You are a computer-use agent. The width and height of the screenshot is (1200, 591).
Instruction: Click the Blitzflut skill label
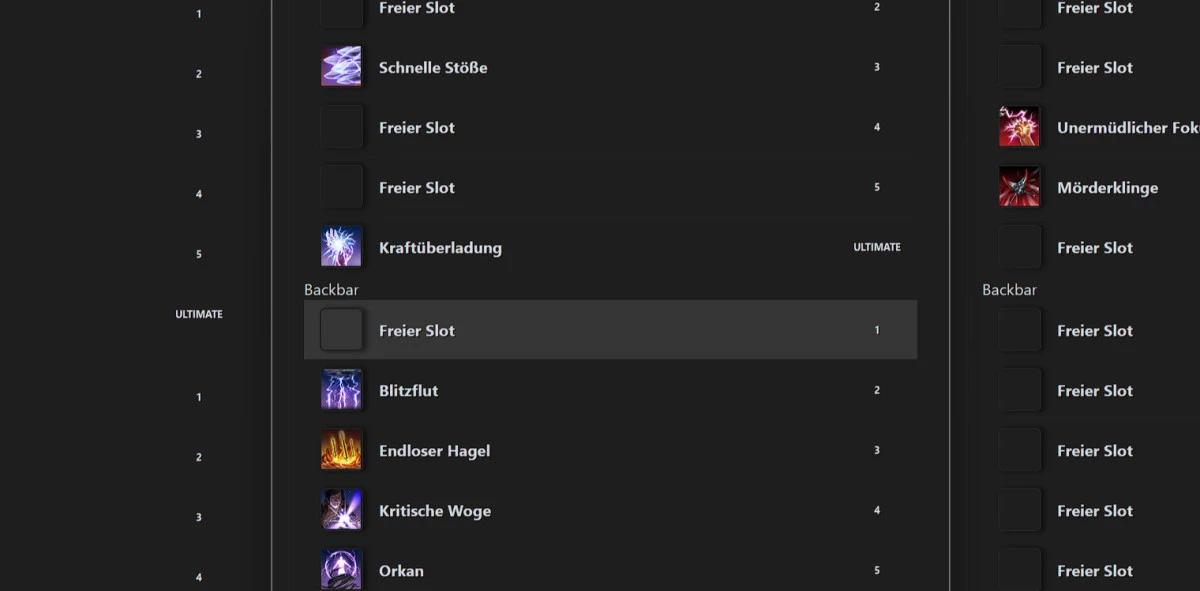click(x=408, y=391)
